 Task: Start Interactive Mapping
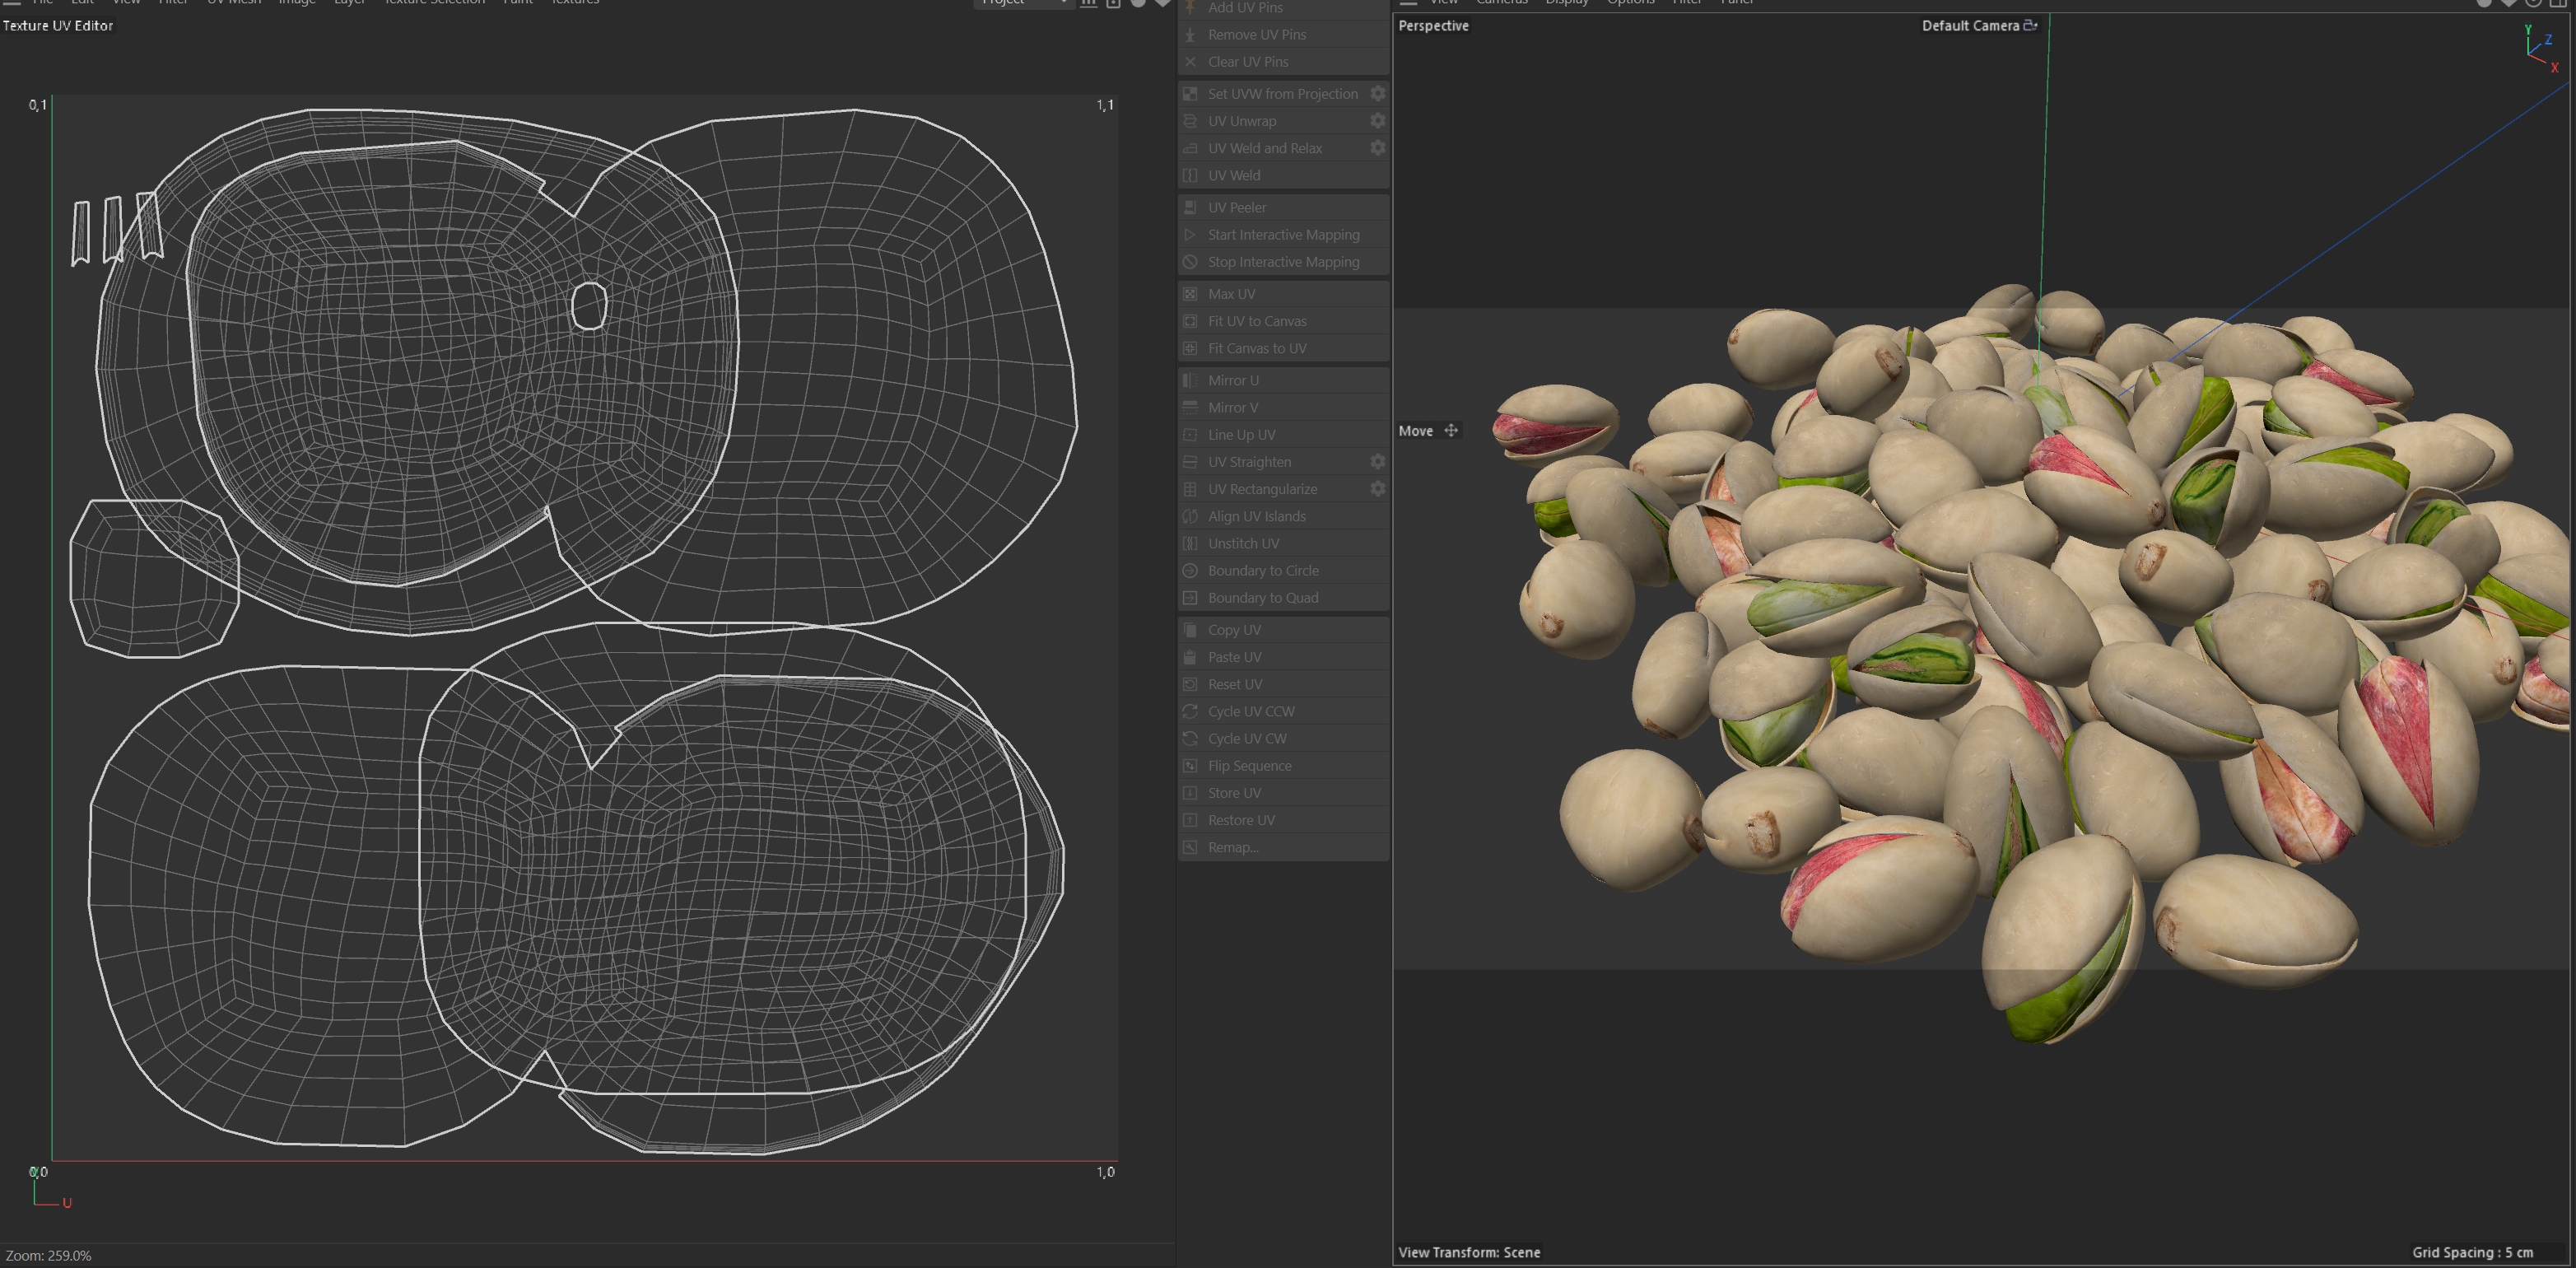coord(1283,234)
